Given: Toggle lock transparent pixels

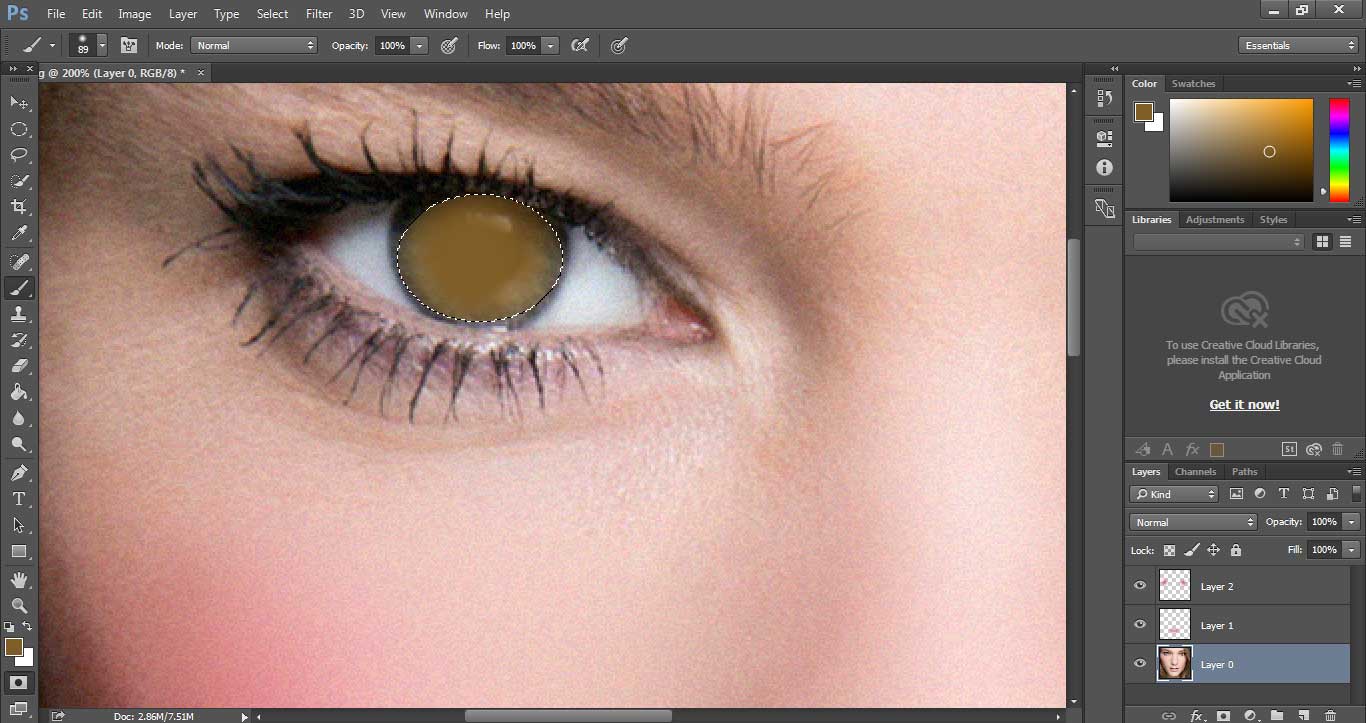Looking at the screenshot, I should point(1169,550).
